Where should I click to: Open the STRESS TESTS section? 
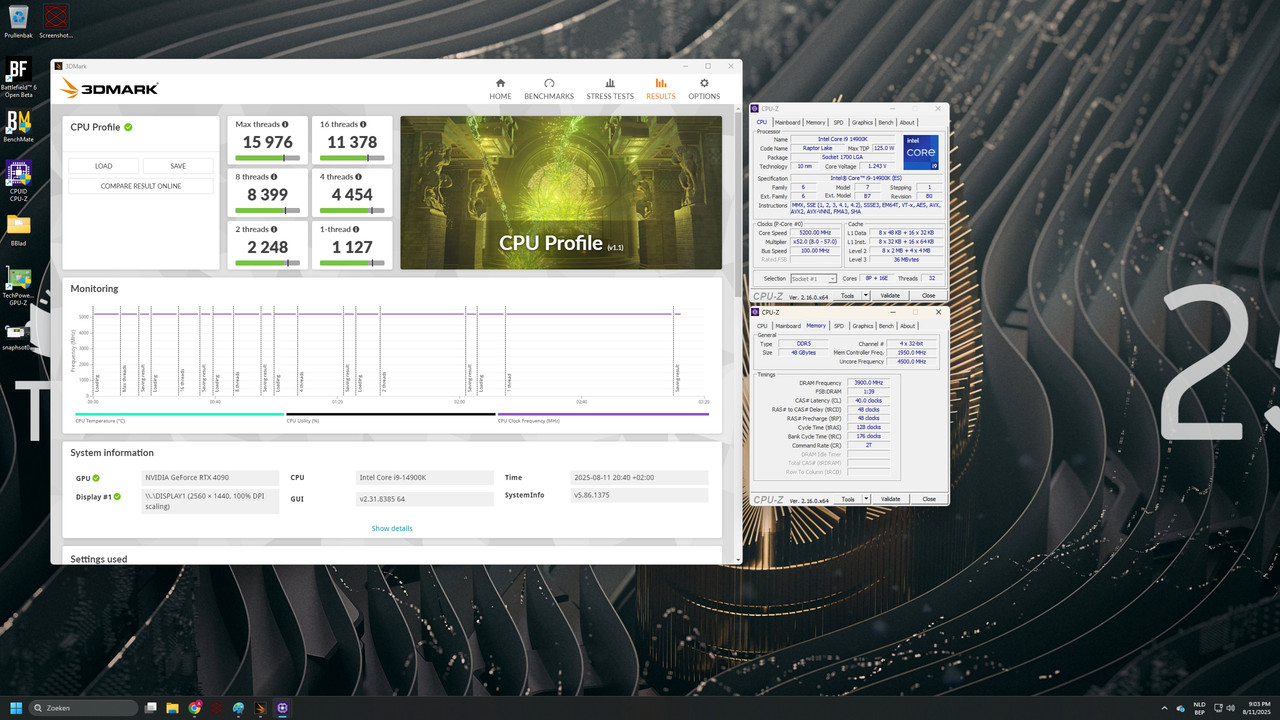tap(610, 89)
